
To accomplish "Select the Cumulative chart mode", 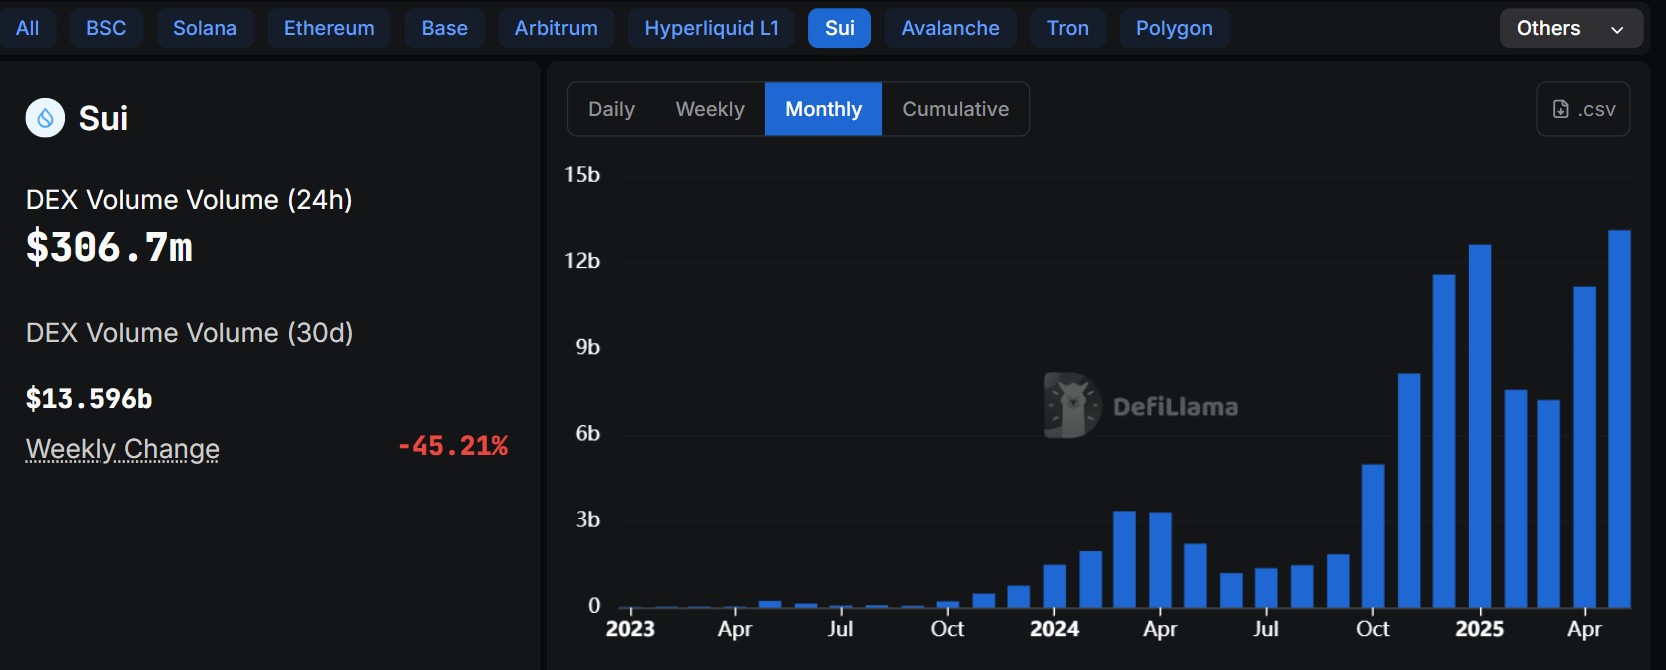I will click(955, 109).
